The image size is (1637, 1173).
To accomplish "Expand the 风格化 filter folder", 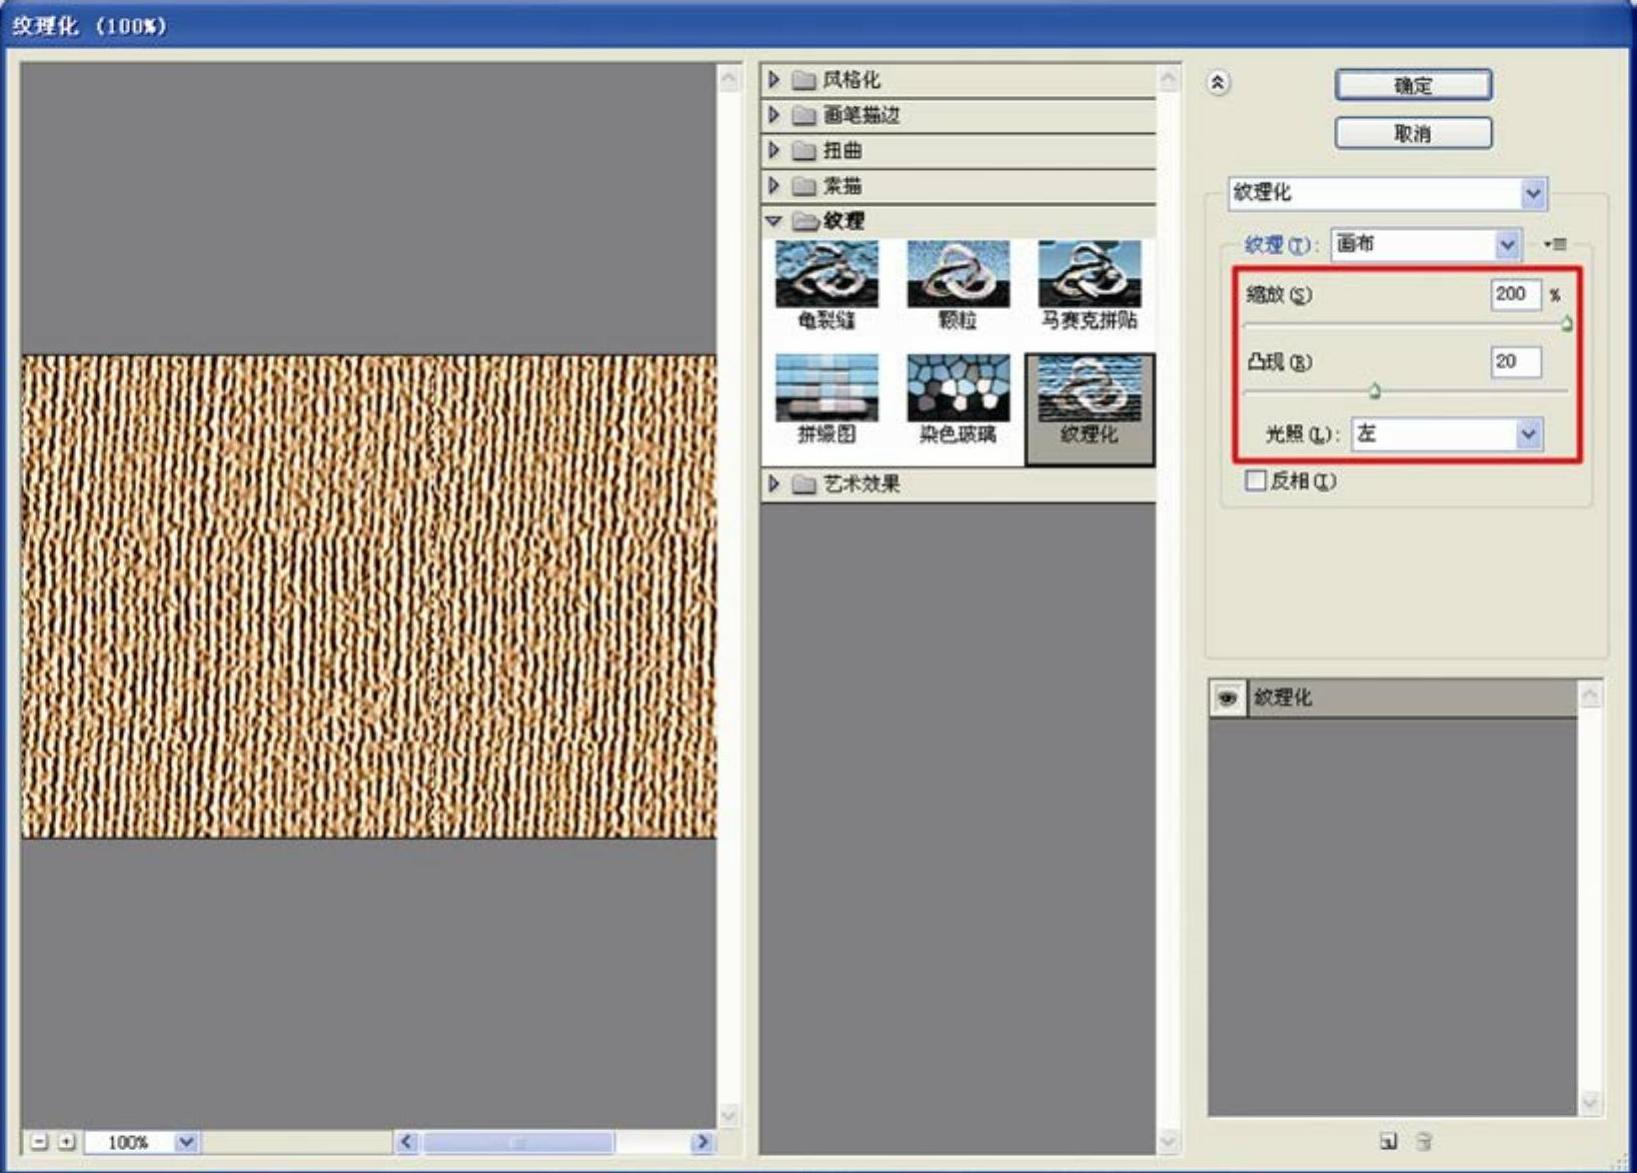I will 774,79.
